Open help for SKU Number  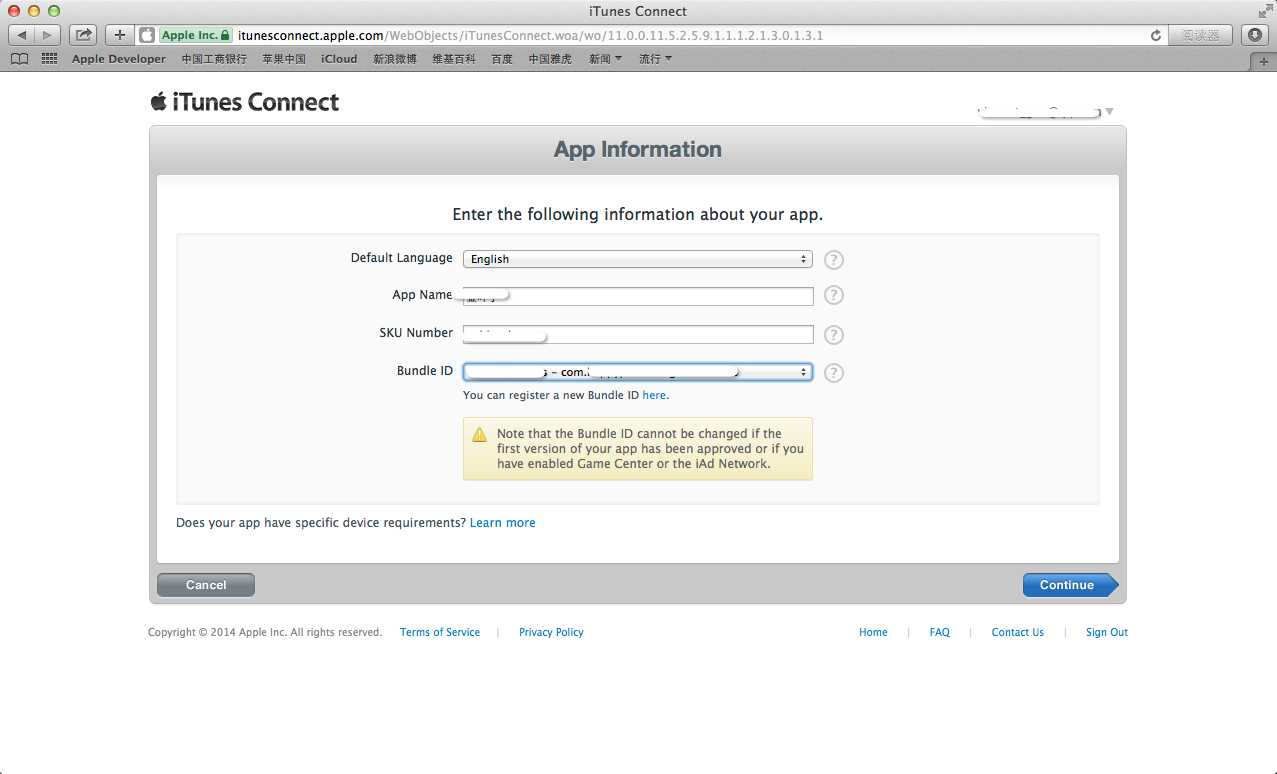click(834, 335)
